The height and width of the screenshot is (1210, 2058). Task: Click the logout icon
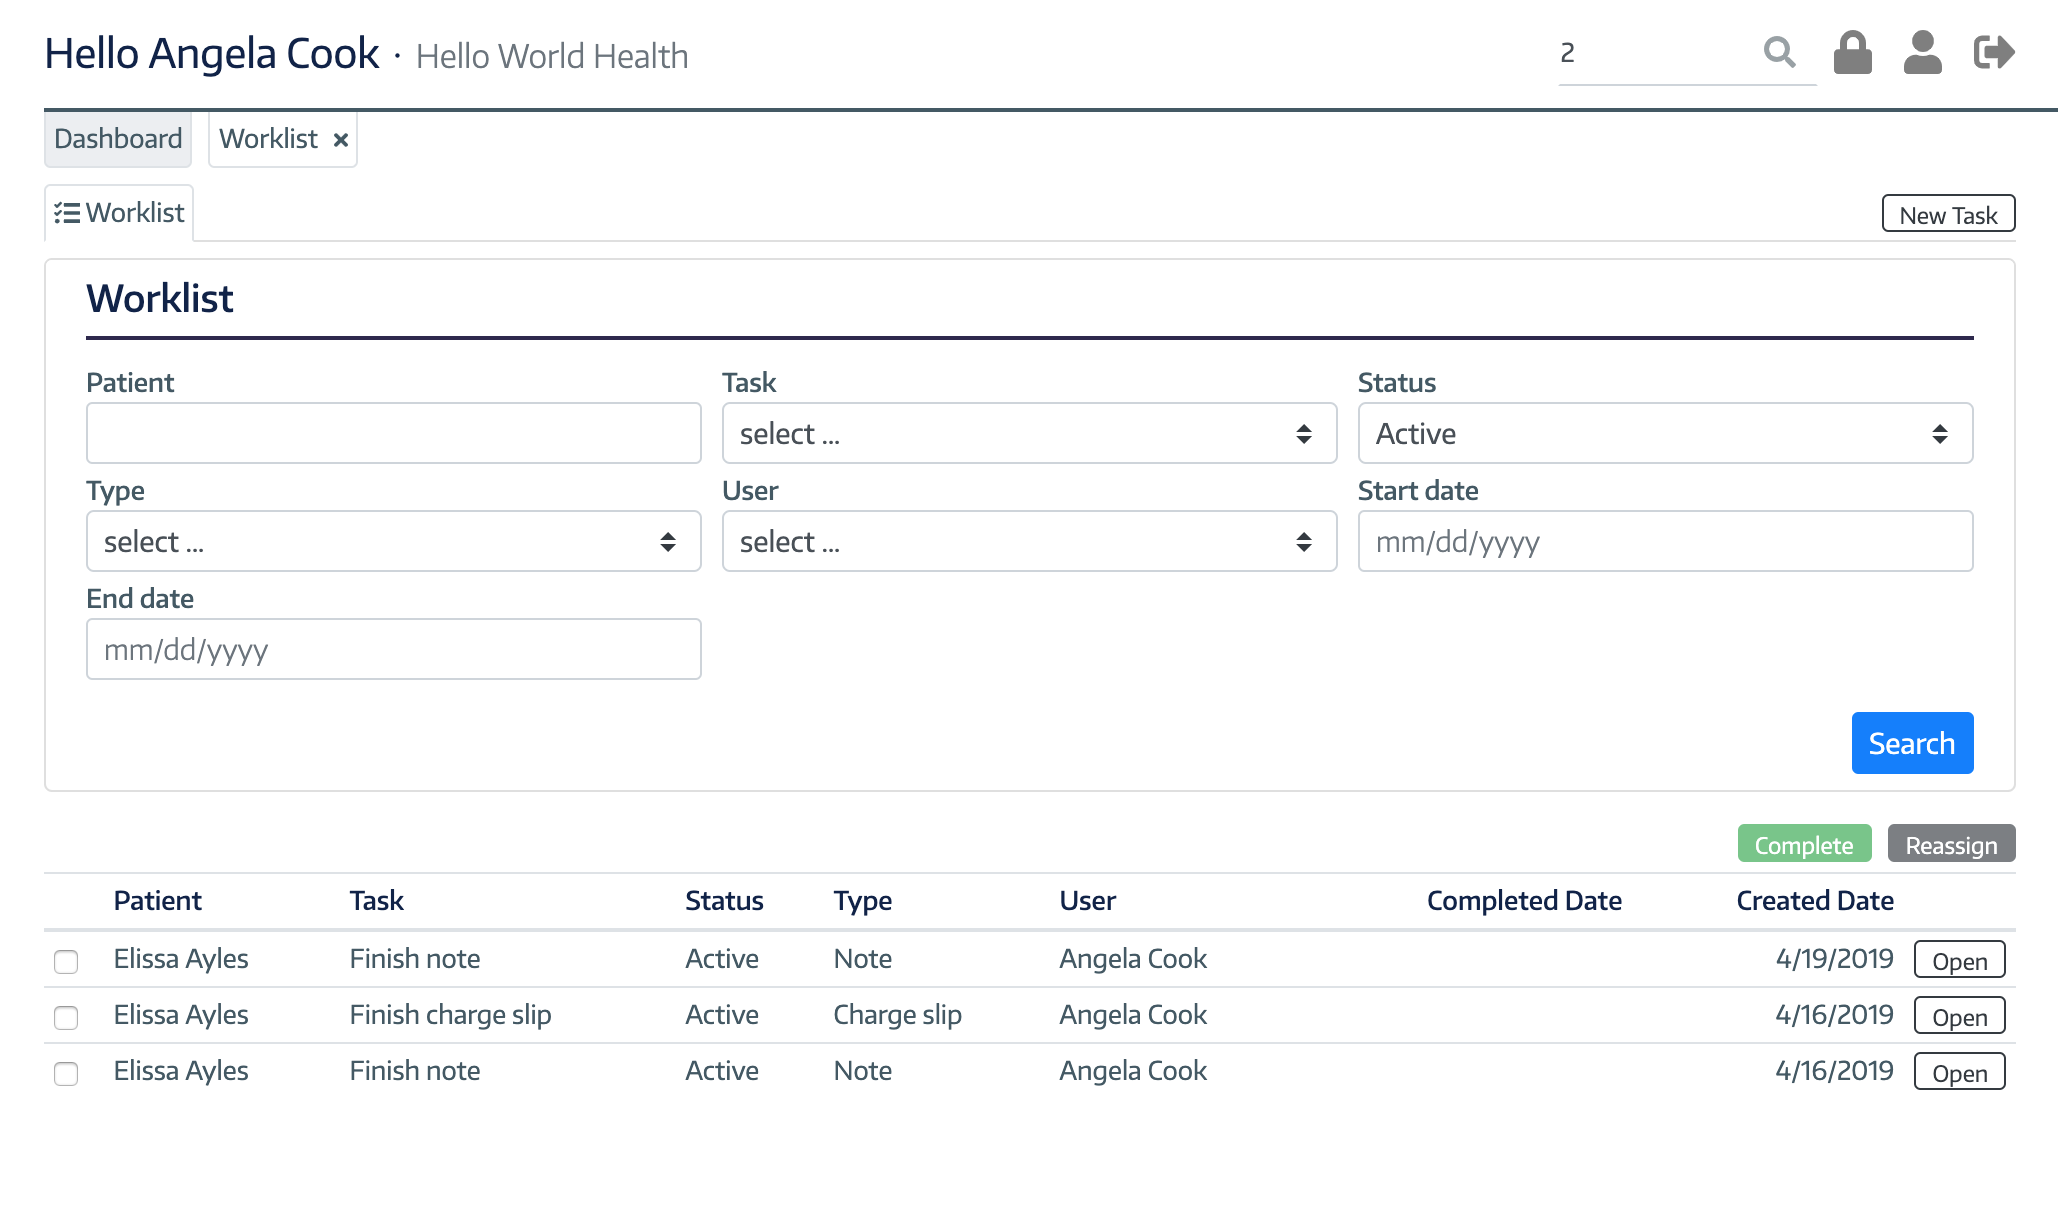(x=1991, y=53)
